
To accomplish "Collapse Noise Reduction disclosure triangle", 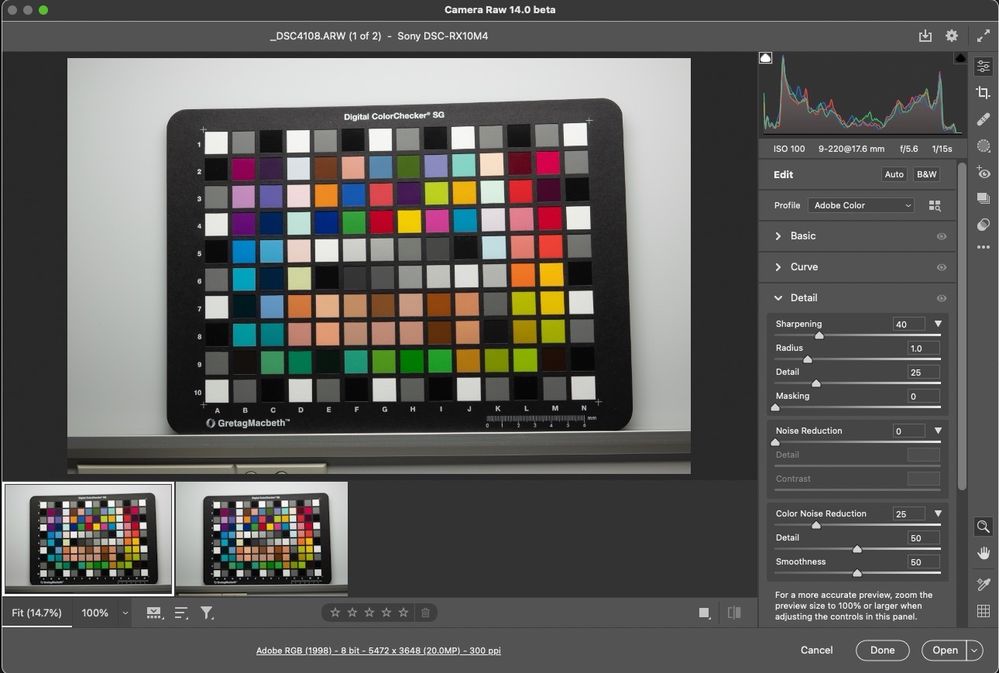I will pos(938,431).
